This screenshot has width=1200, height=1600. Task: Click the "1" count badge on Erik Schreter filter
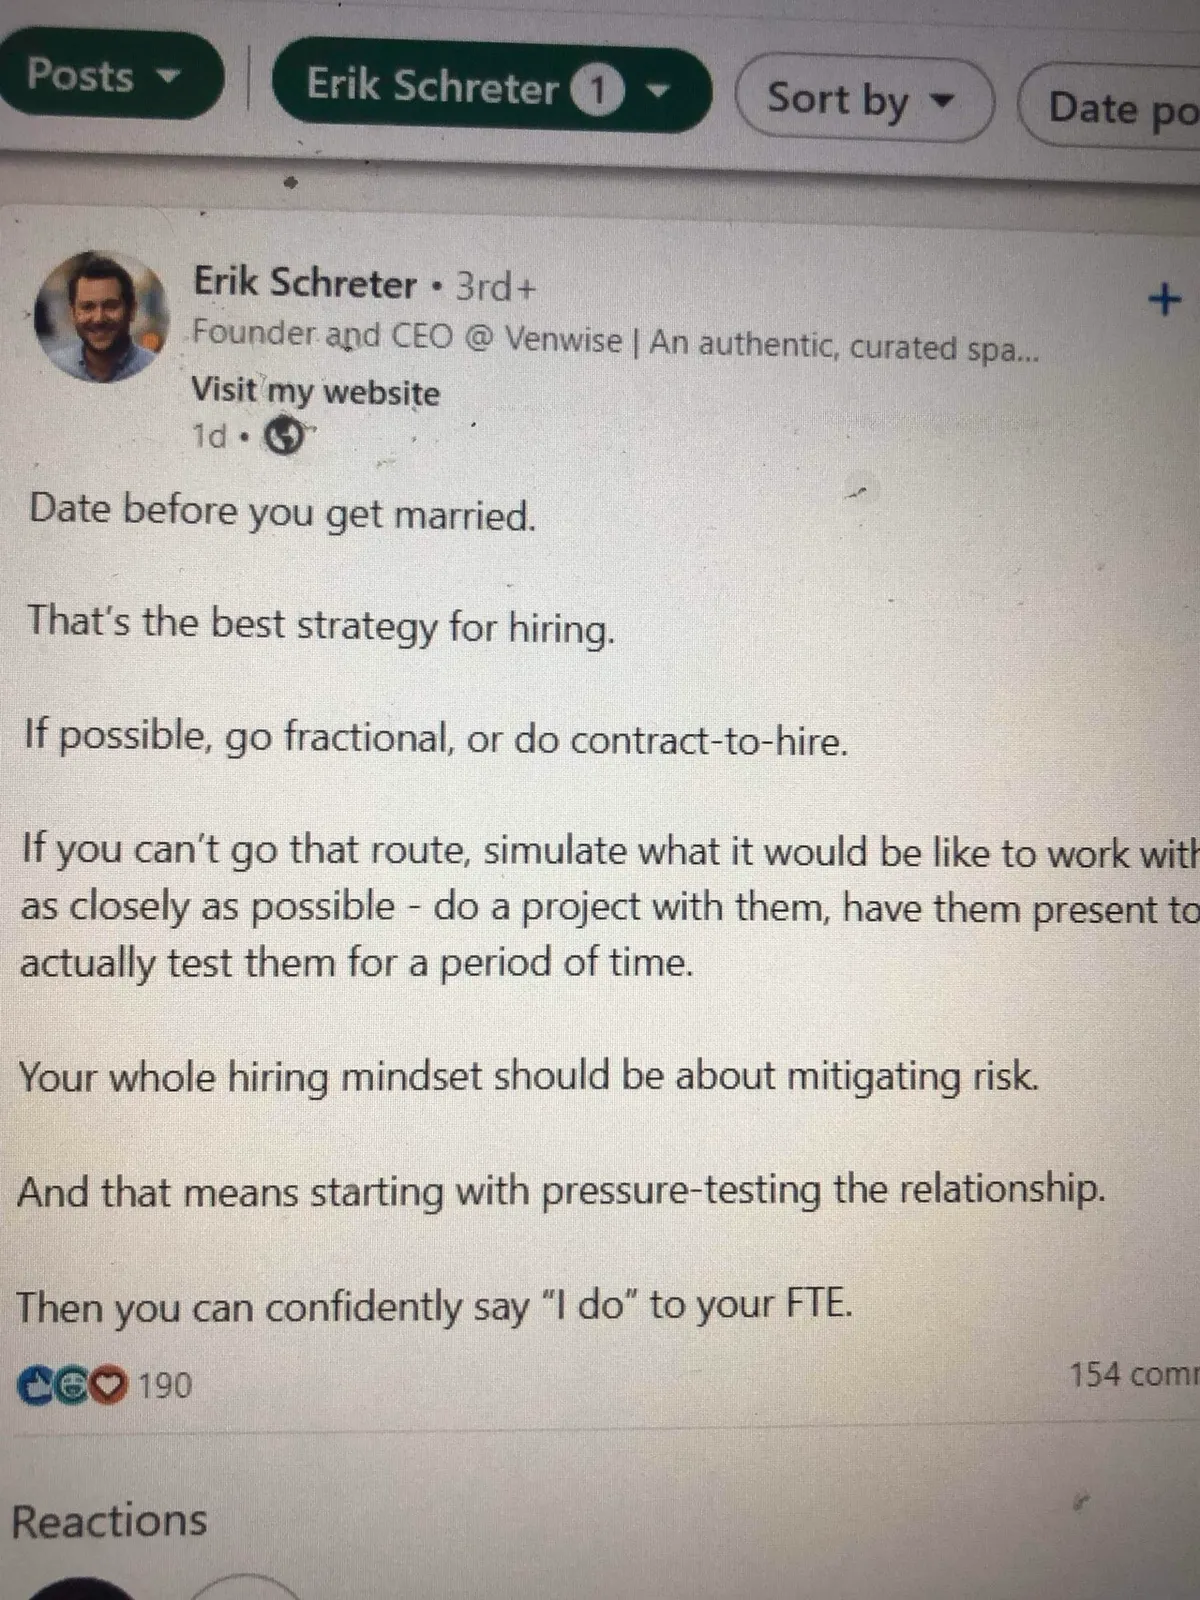coord(597,91)
